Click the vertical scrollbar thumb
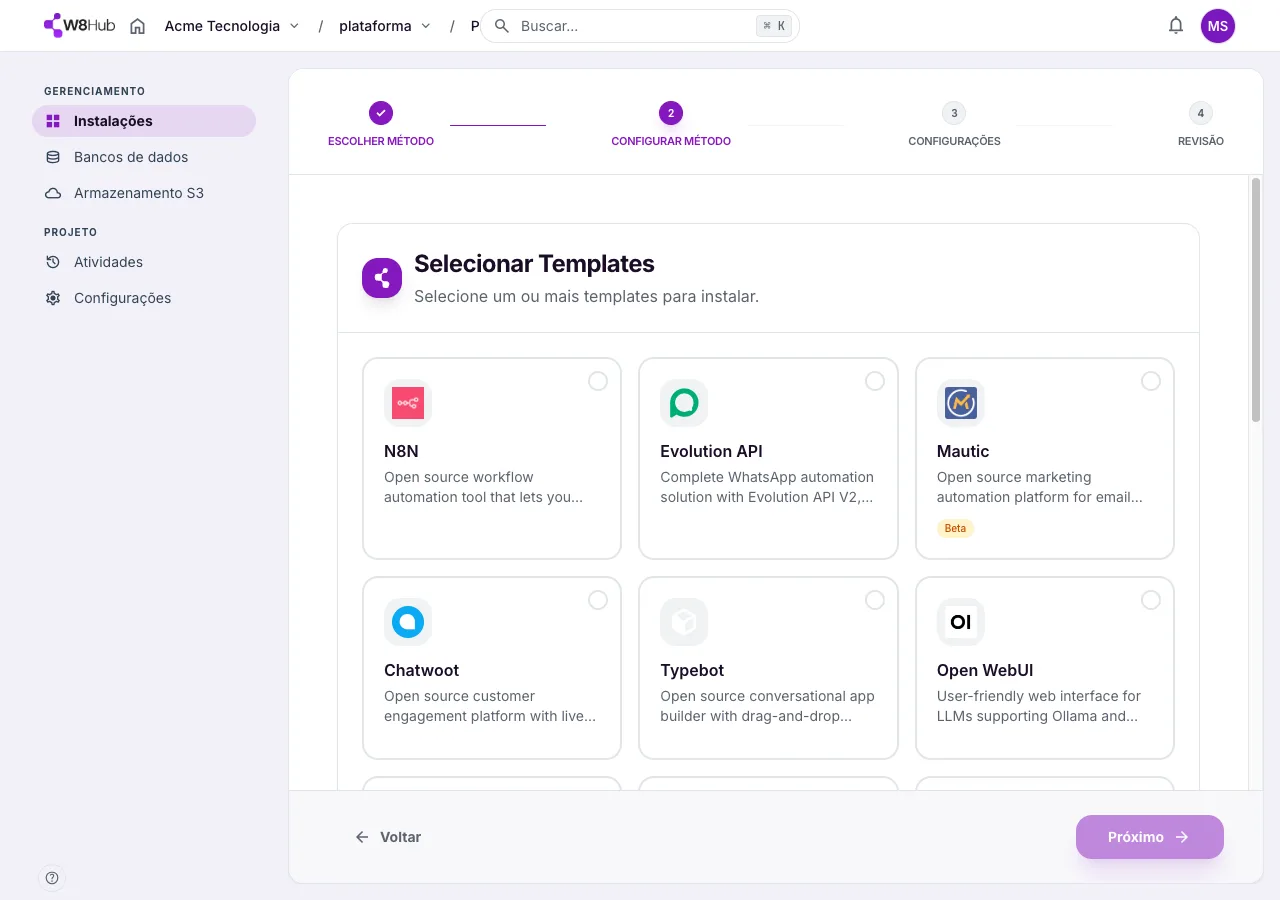Image resolution: width=1280 pixels, height=900 pixels. coord(1256,300)
